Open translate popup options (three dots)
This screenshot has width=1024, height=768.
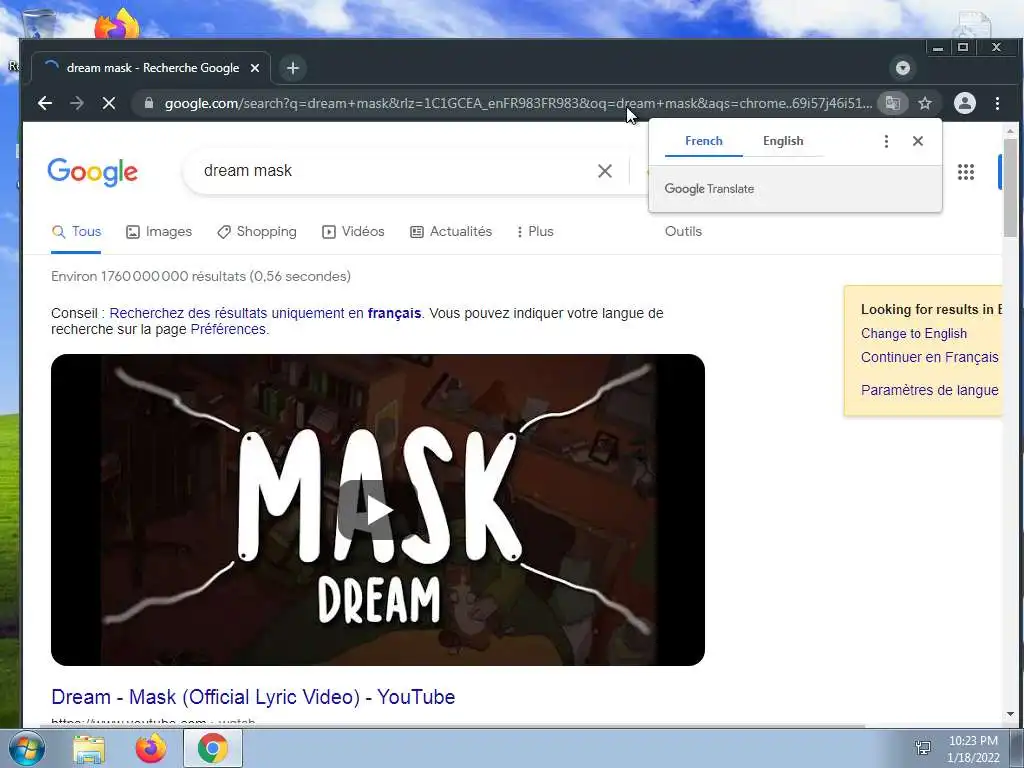point(886,141)
